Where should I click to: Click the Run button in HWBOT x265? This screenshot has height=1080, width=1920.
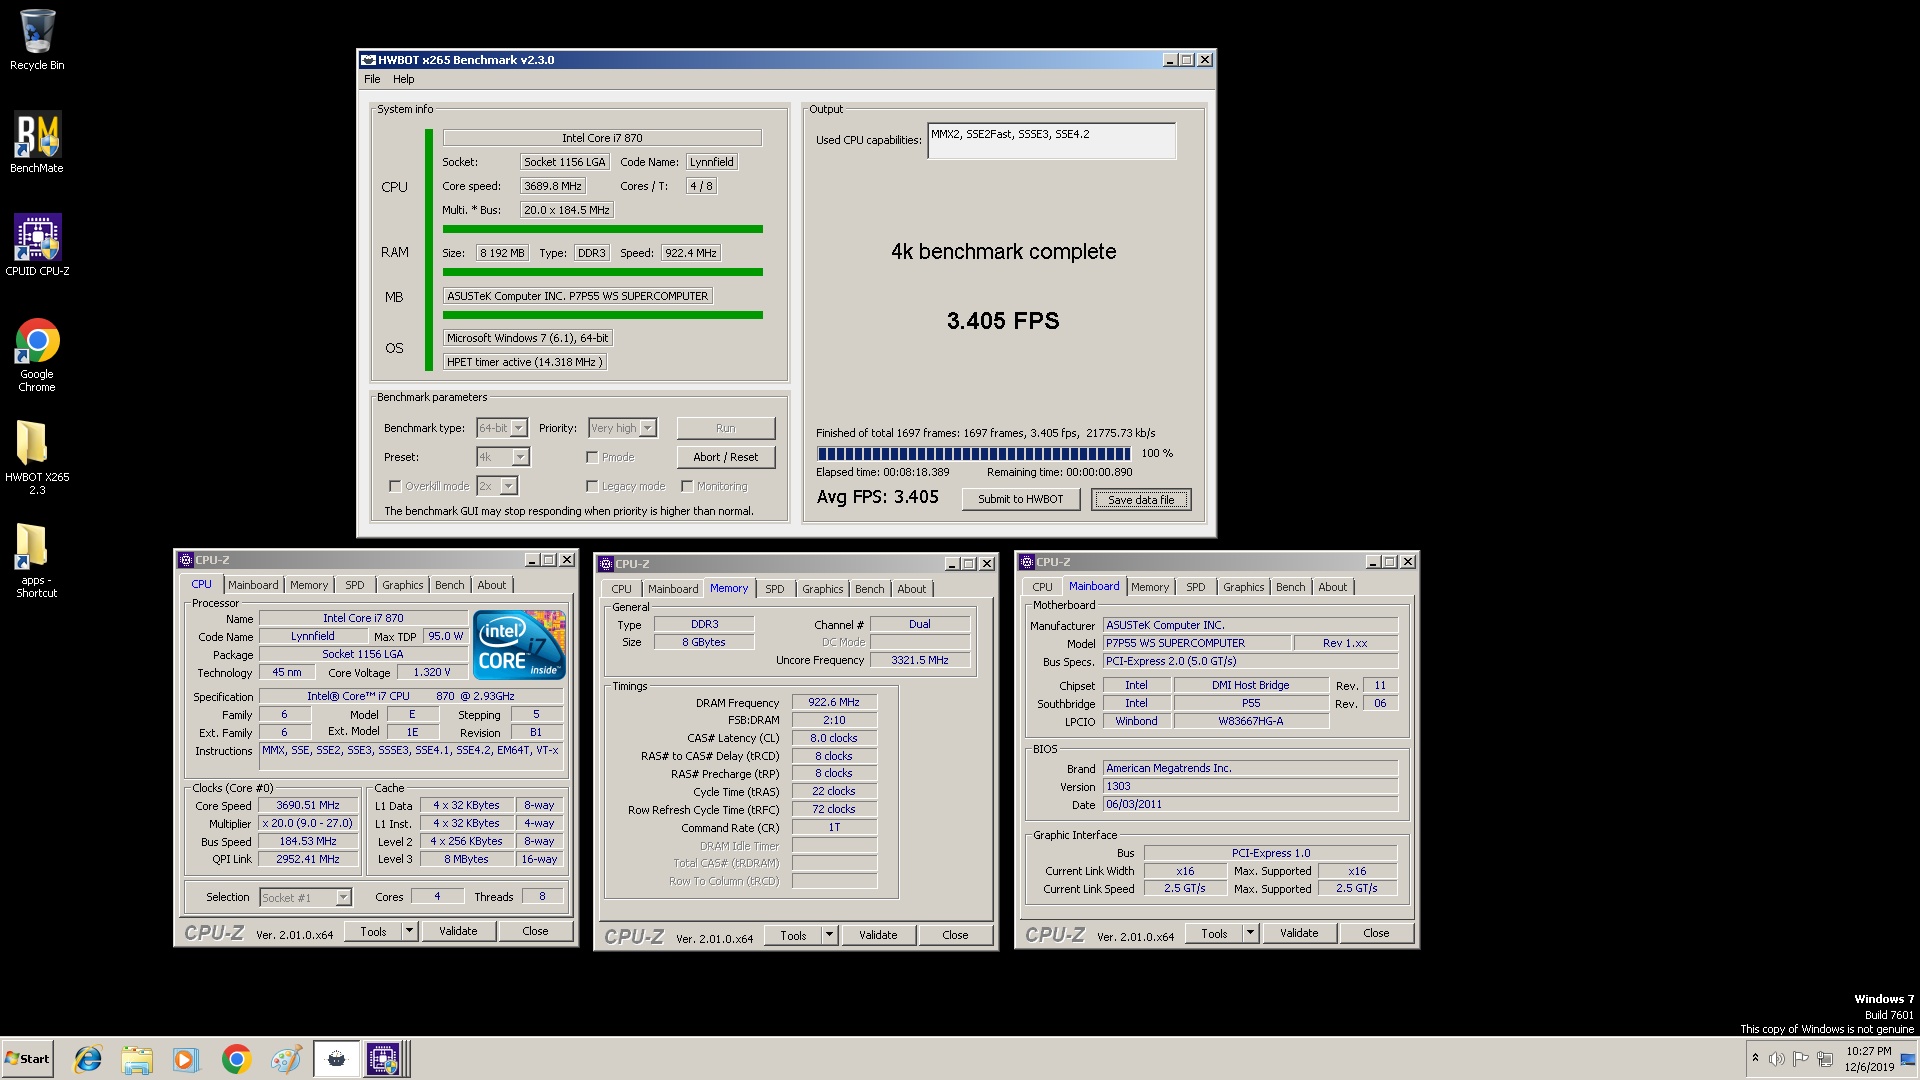[726, 428]
